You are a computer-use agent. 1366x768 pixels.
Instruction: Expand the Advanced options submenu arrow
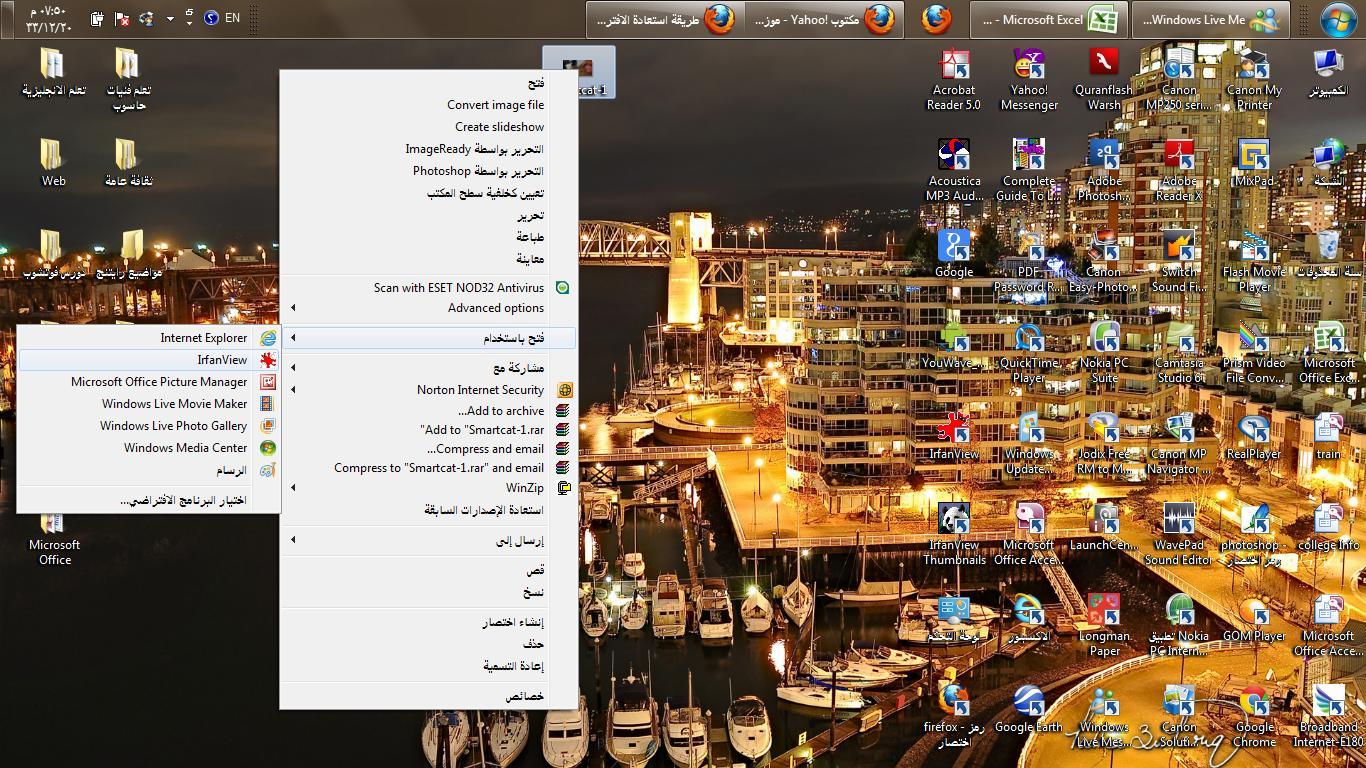293,308
